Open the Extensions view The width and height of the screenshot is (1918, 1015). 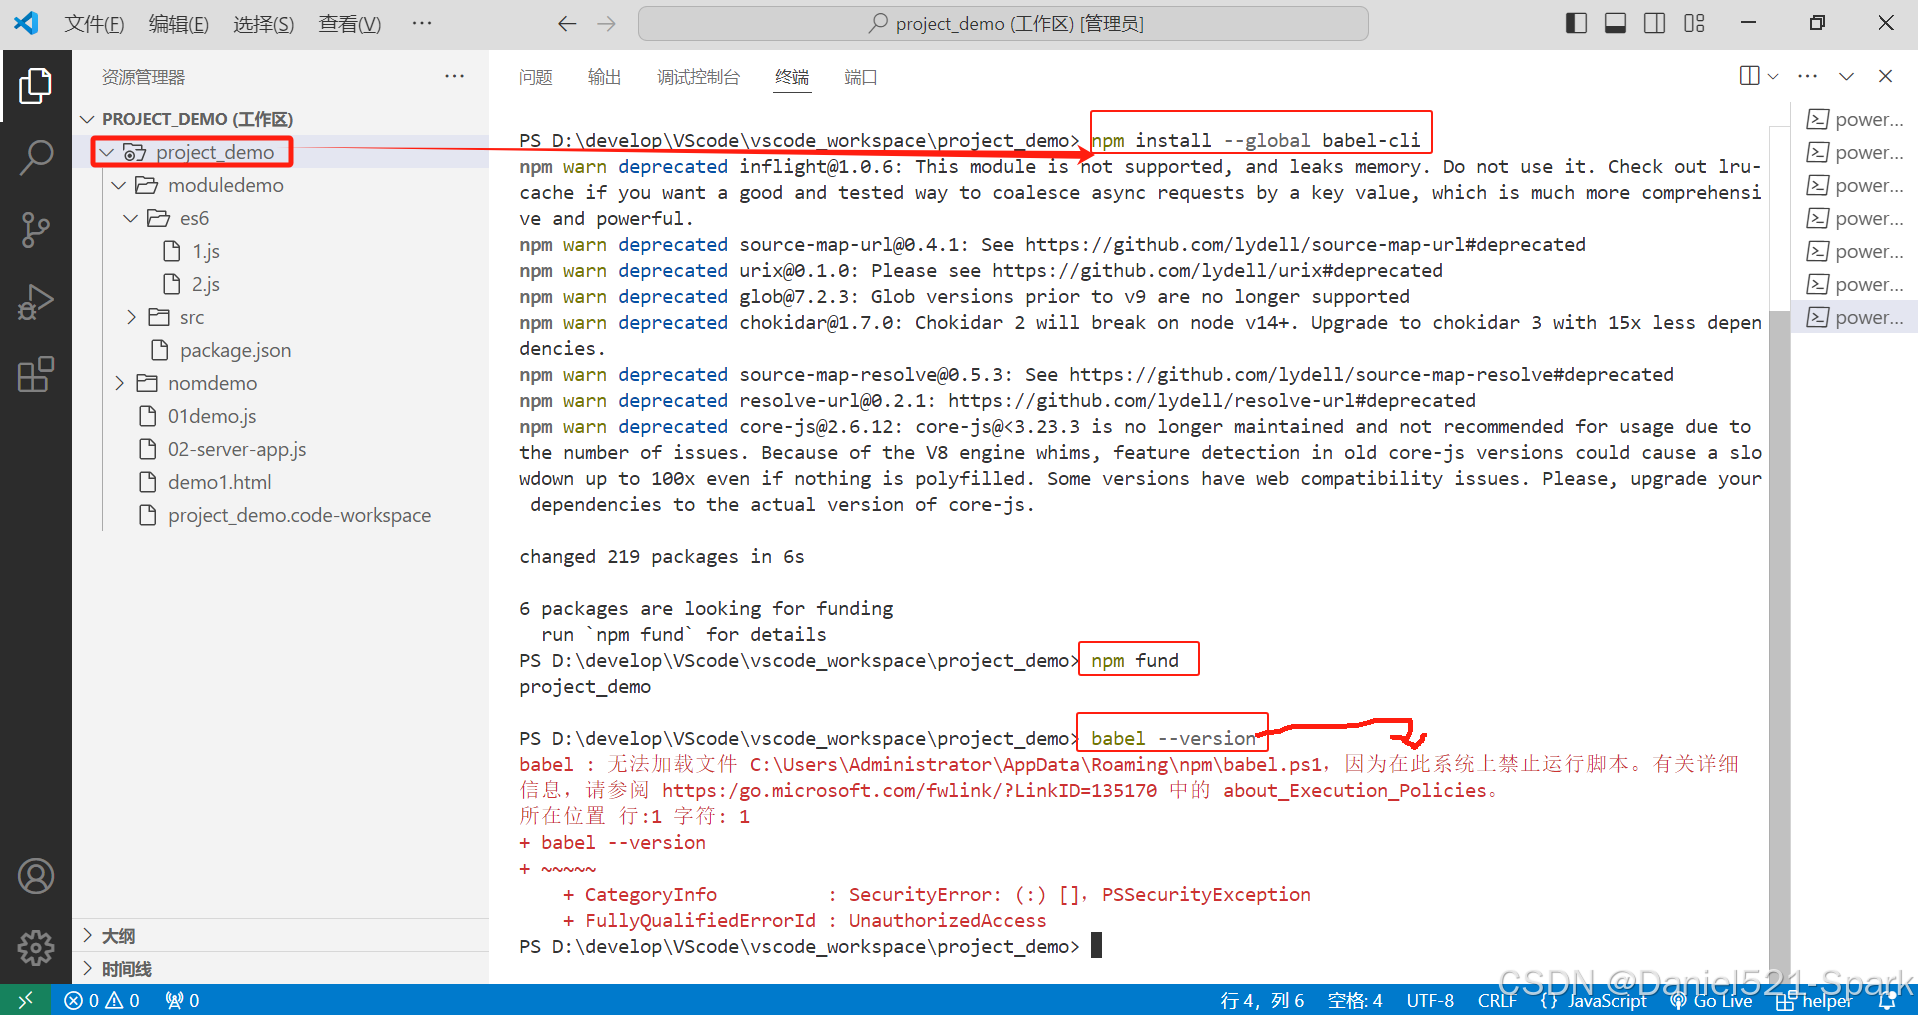(x=36, y=374)
